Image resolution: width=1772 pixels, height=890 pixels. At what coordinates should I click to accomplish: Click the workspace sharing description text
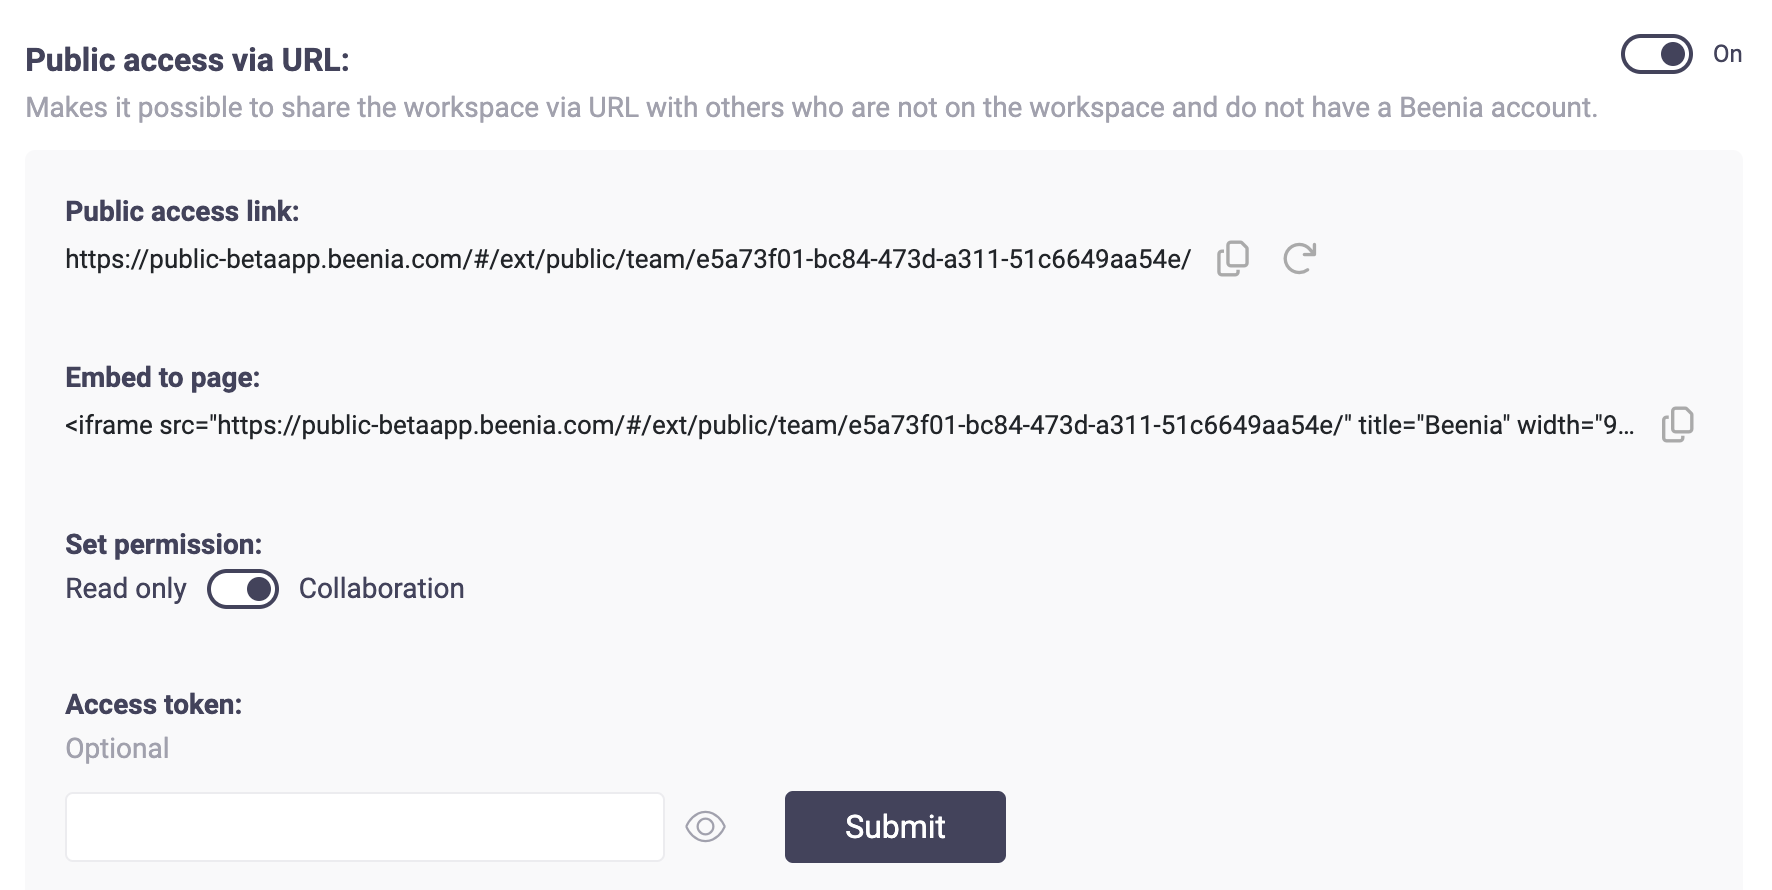(x=811, y=107)
